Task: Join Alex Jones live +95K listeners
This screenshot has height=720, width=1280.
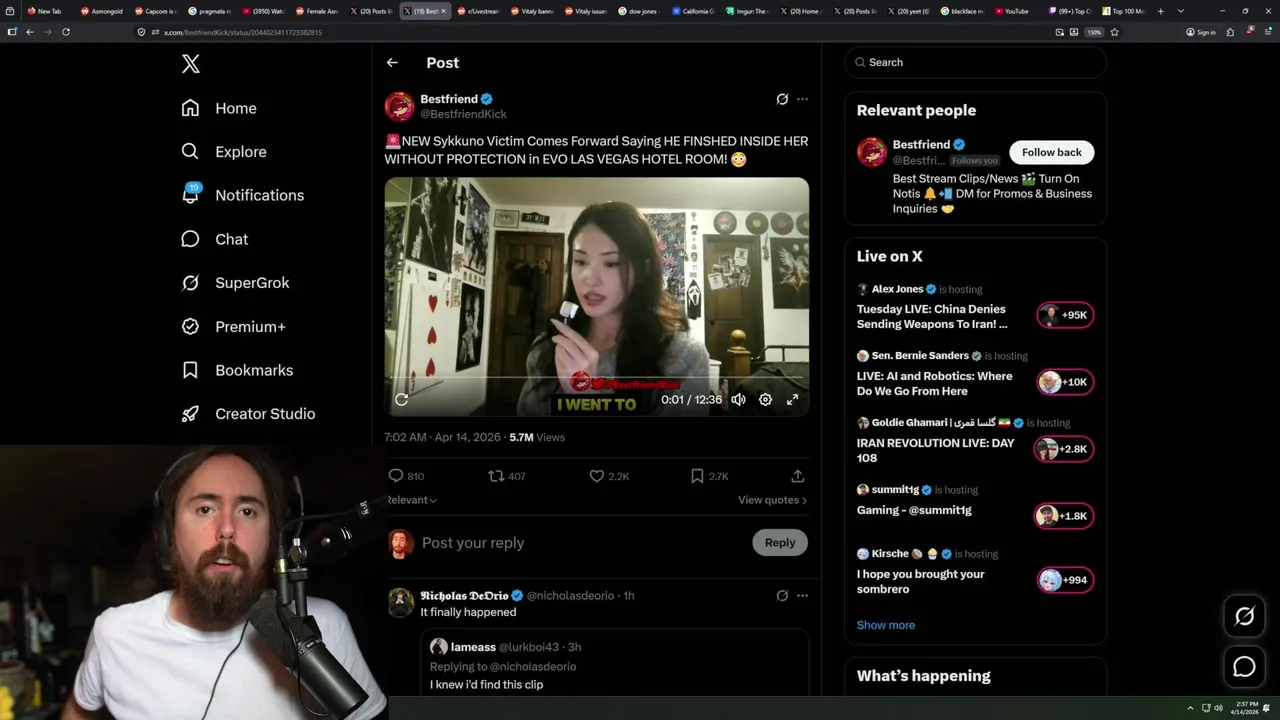Action: coord(1065,315)
